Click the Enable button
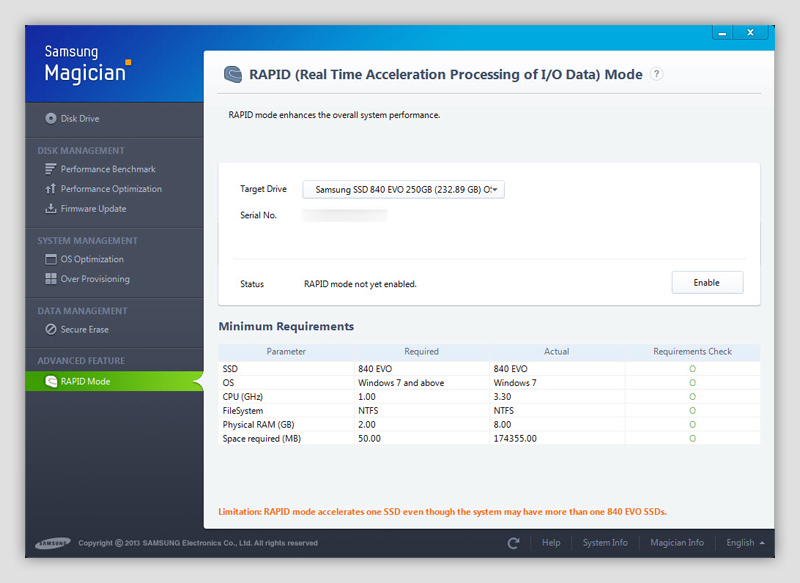The image size is (800, 583). pos(707,283)
